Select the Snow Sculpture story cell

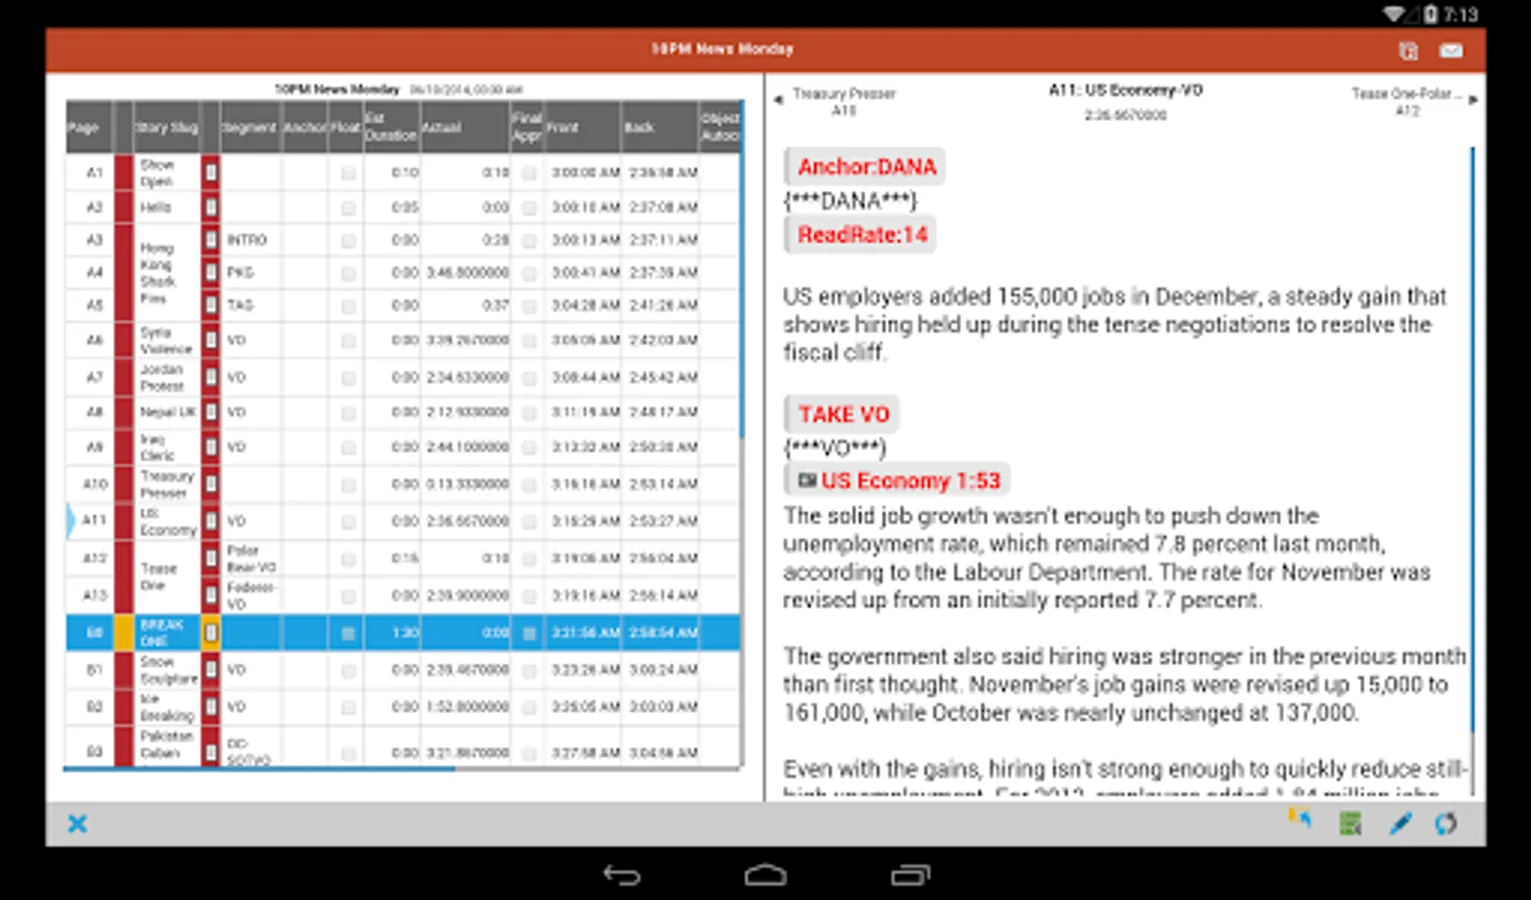tap(167, 670)
